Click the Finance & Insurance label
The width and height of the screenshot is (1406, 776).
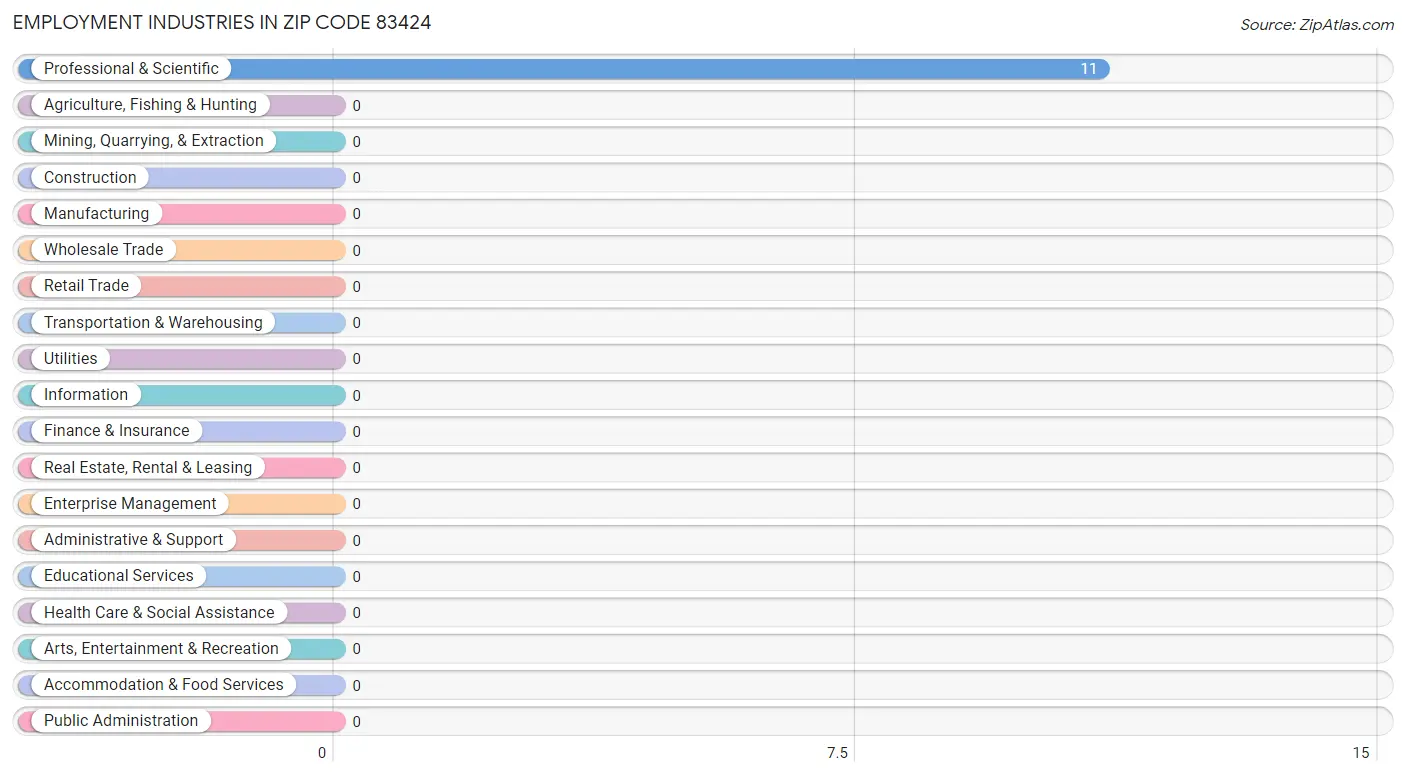pos(116,431)
